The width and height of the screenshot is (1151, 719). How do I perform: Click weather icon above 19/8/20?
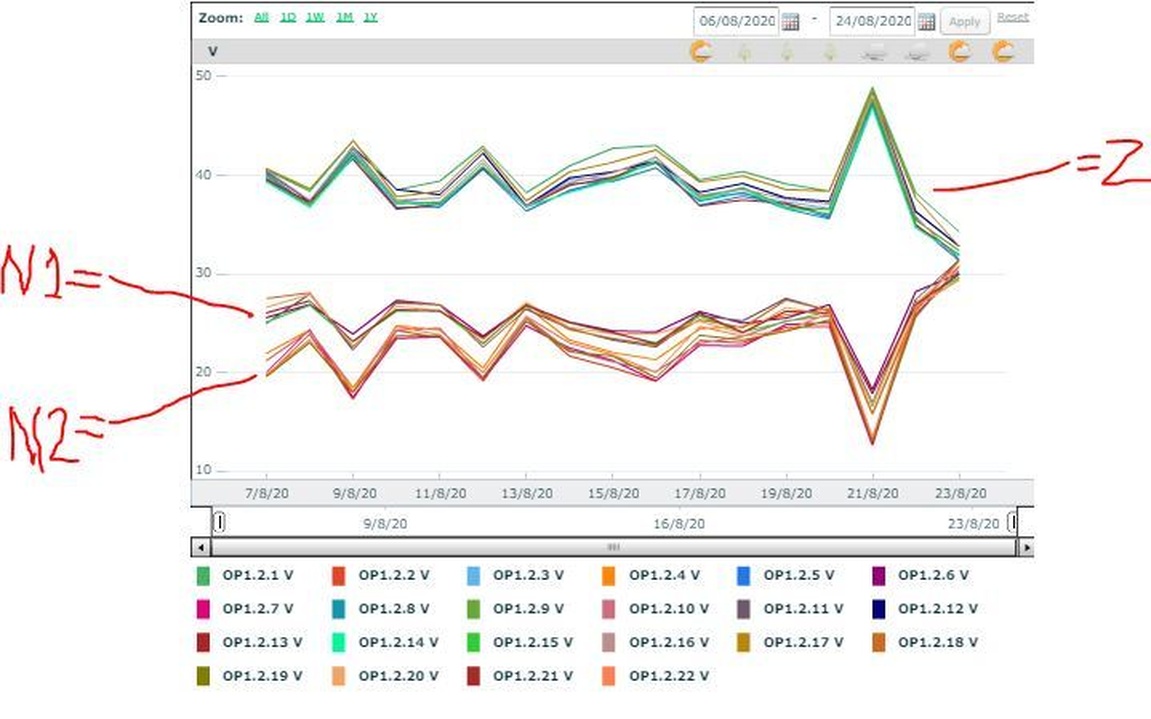point(787,51)
